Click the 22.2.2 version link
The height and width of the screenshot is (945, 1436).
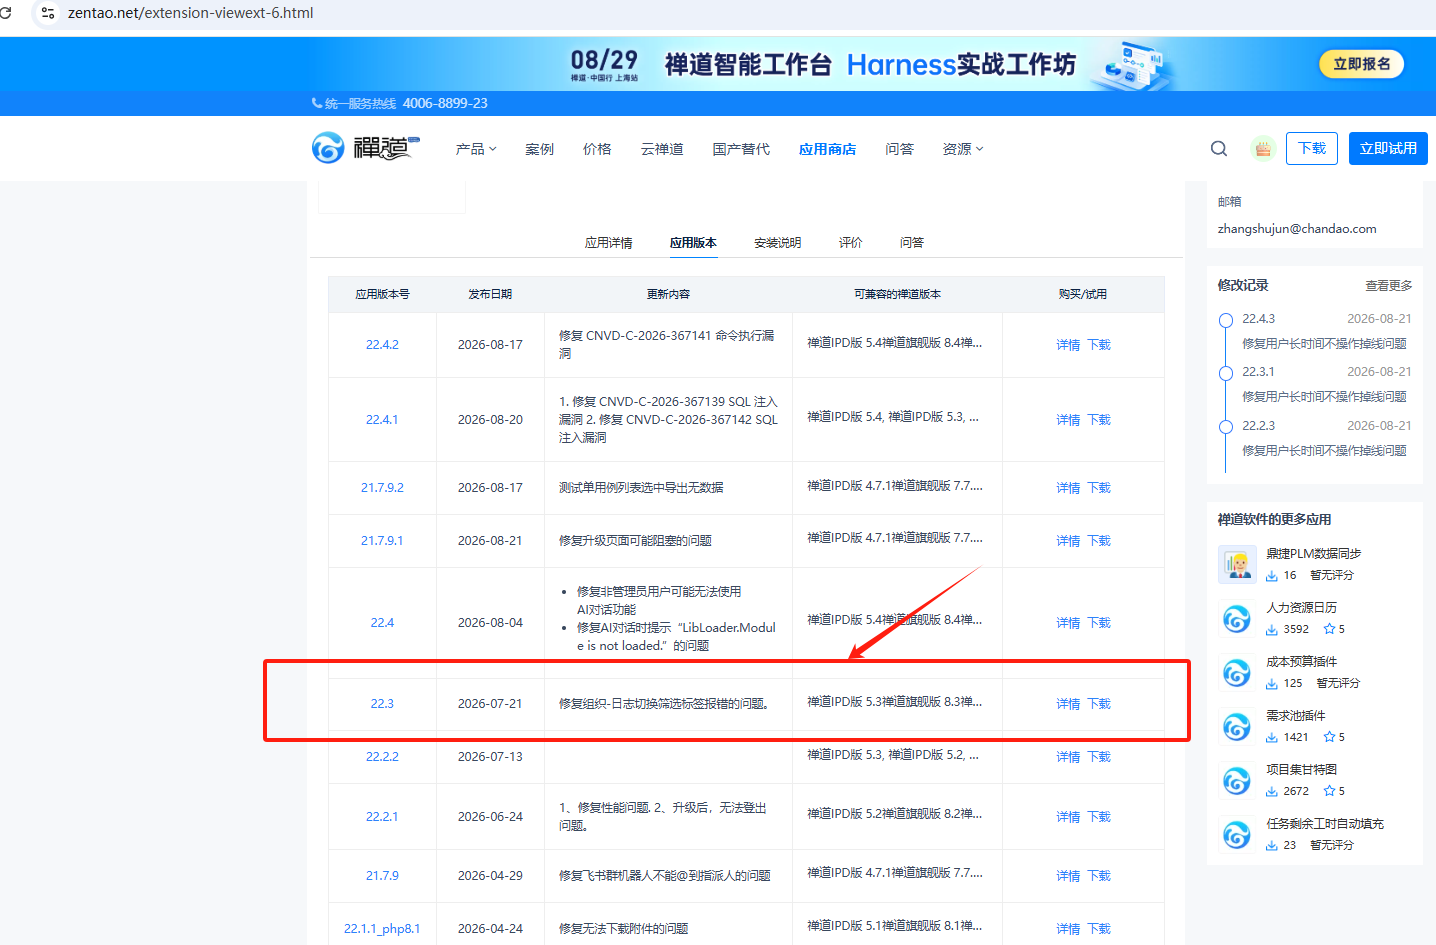pyautogui.click(x=382, y=757)
